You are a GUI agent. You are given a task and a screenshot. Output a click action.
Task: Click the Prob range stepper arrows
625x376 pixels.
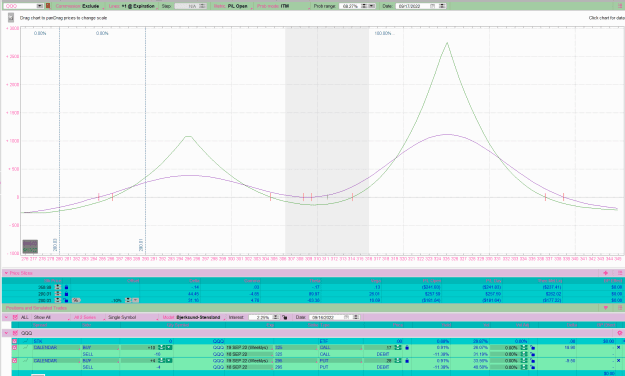point(364,6)
